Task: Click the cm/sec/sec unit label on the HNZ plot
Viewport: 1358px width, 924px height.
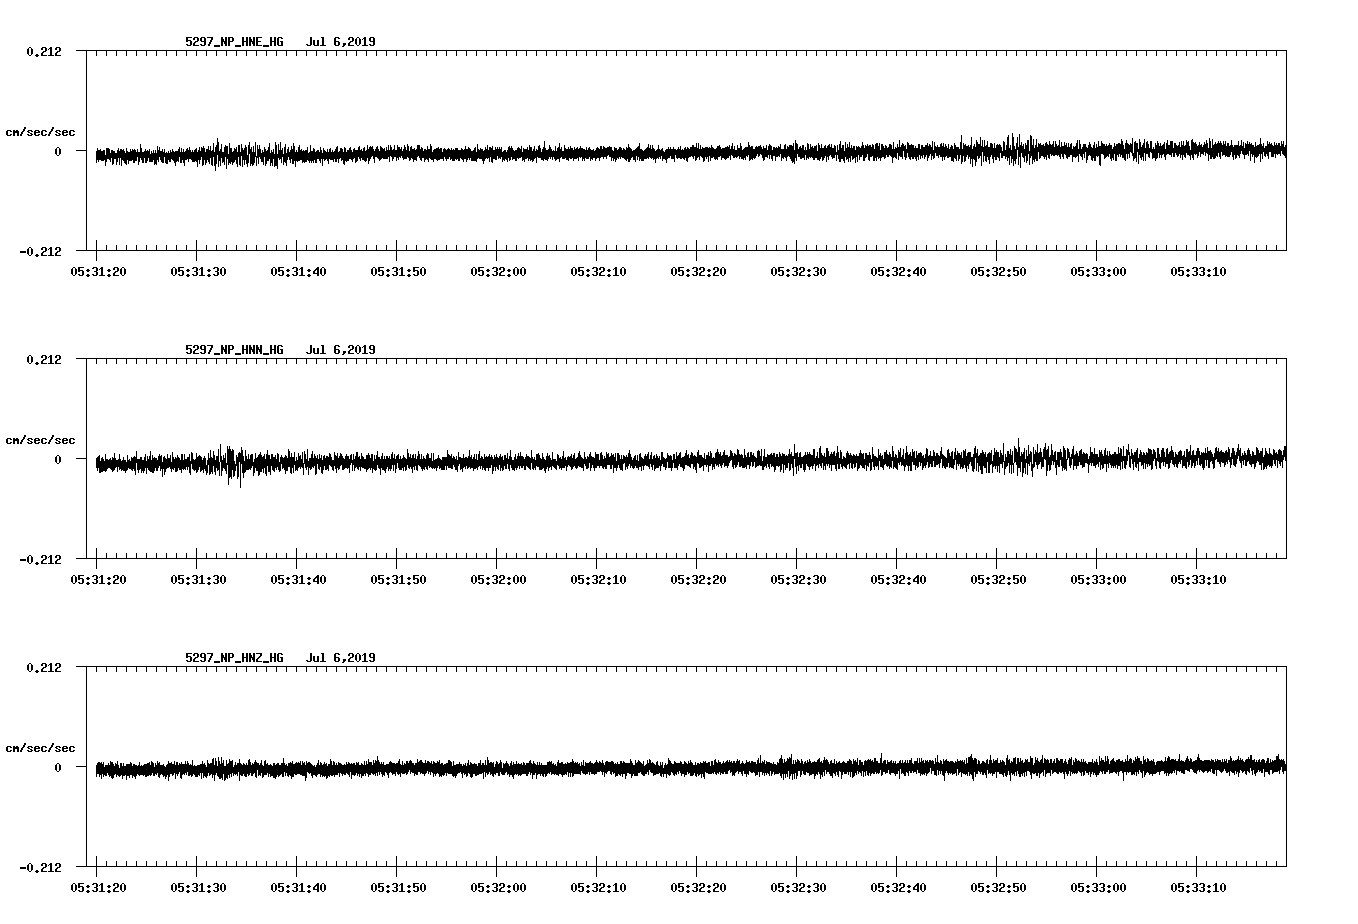Action: coord(40,748)
